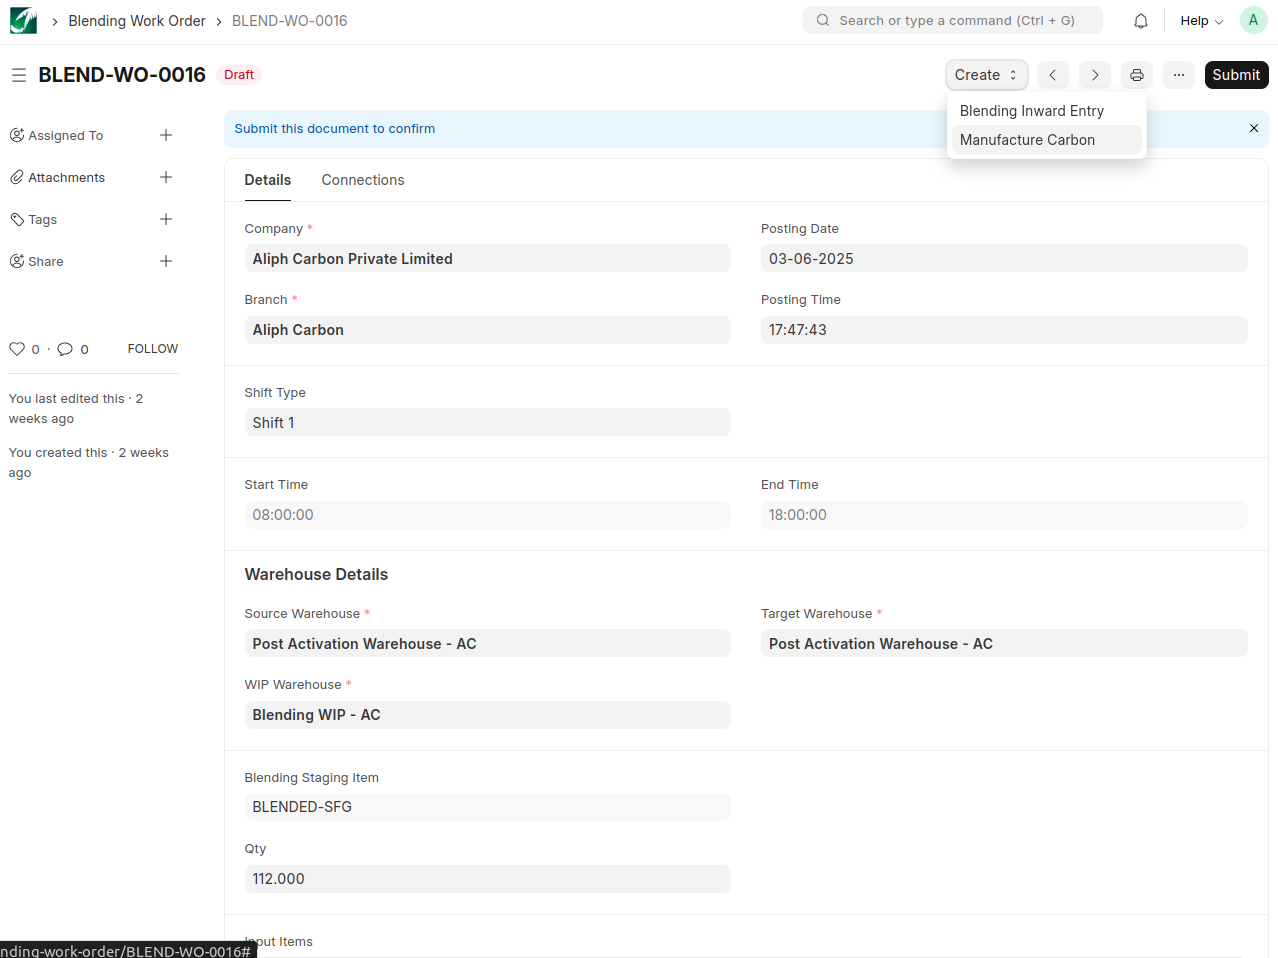Follow this document
Image resolution: width=1278 pixels, height=958 pixels.
click(152, 349)
